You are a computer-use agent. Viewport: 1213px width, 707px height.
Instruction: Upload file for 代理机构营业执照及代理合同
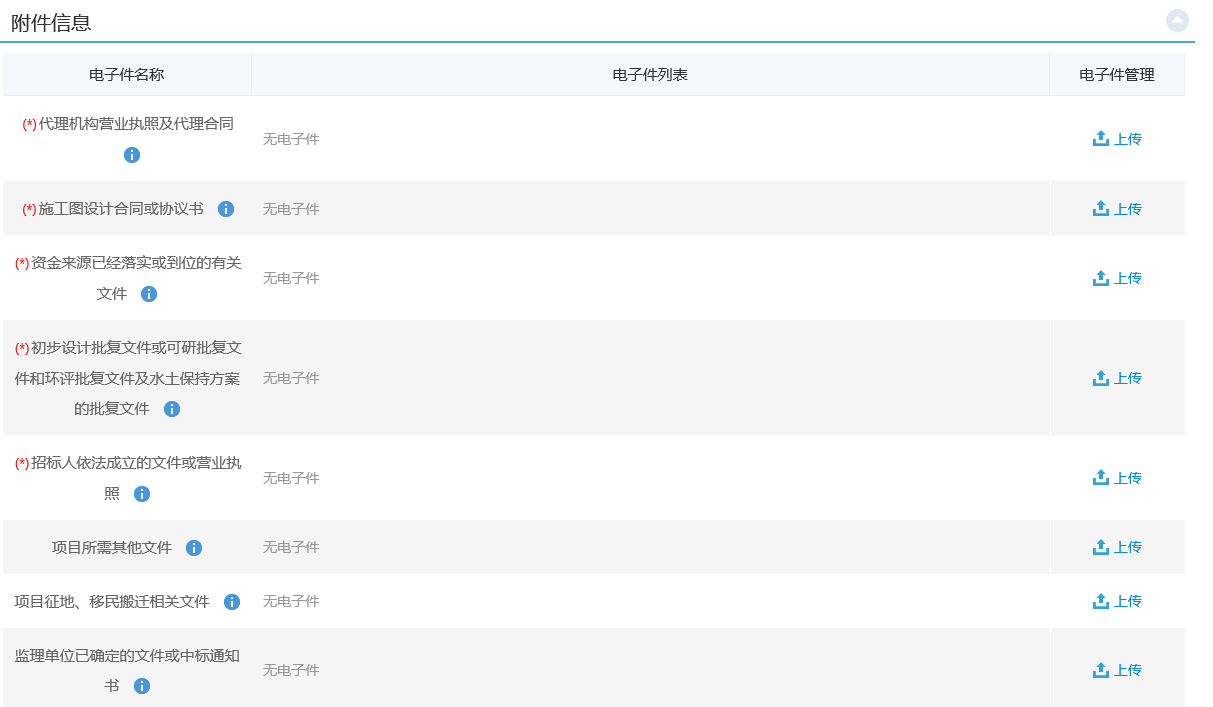1117,139
